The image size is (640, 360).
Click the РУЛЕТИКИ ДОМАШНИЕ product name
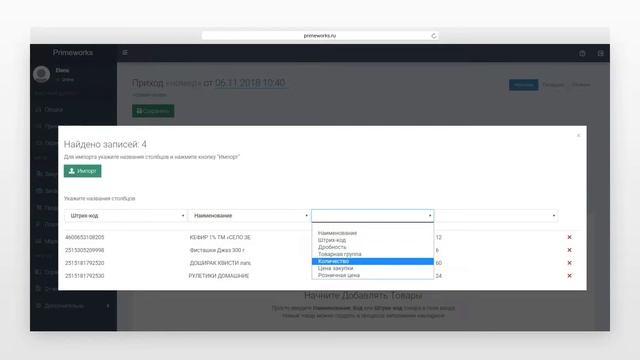pos(219,276)
